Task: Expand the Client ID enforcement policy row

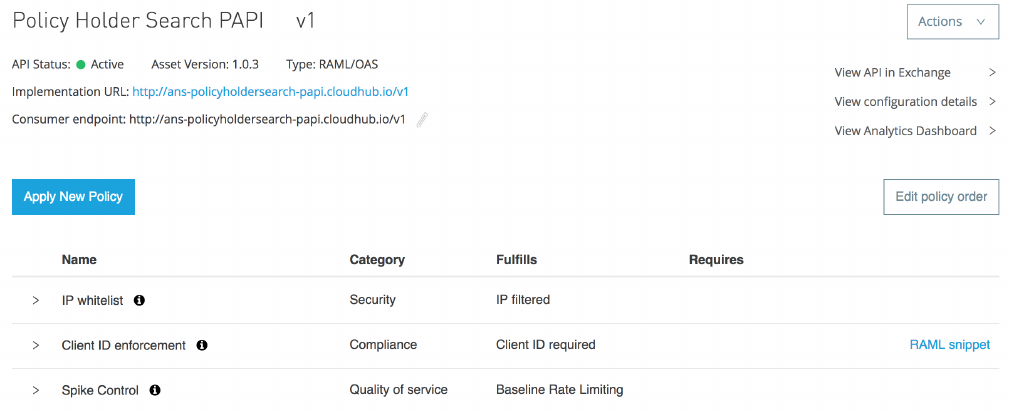Action: click(35, 345)
